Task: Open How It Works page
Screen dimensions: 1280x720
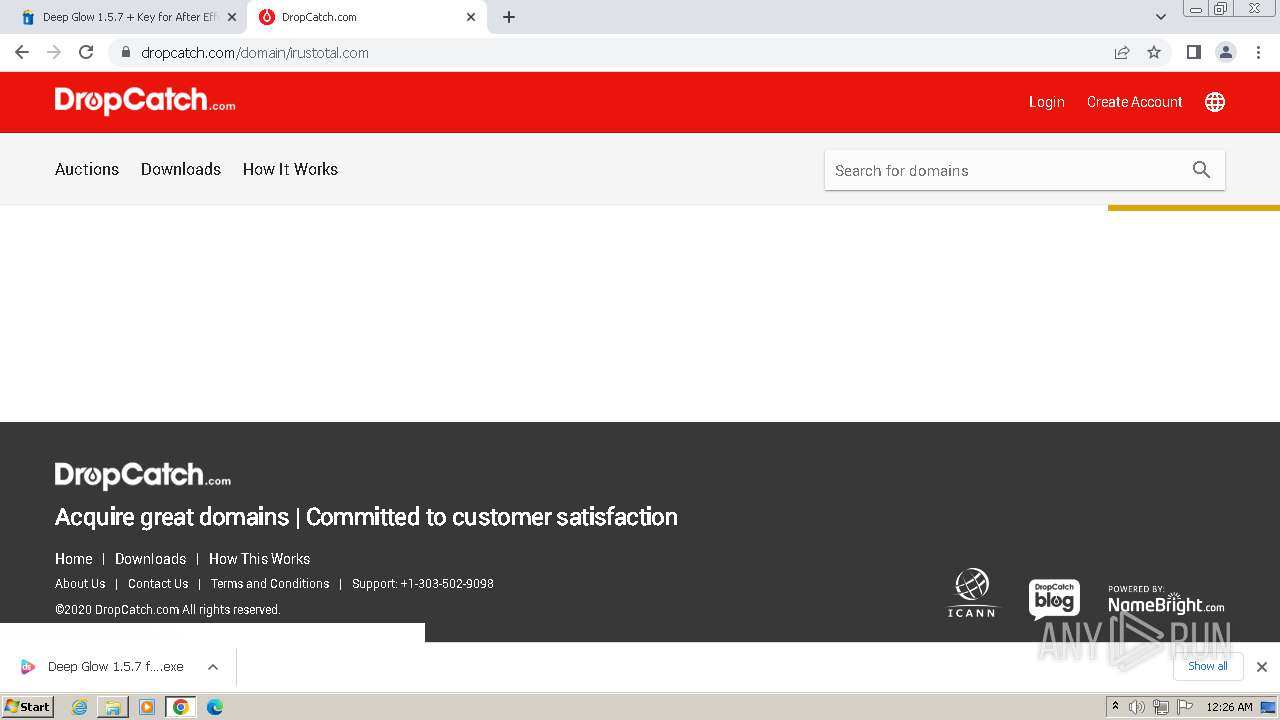Action: [290, 169]
